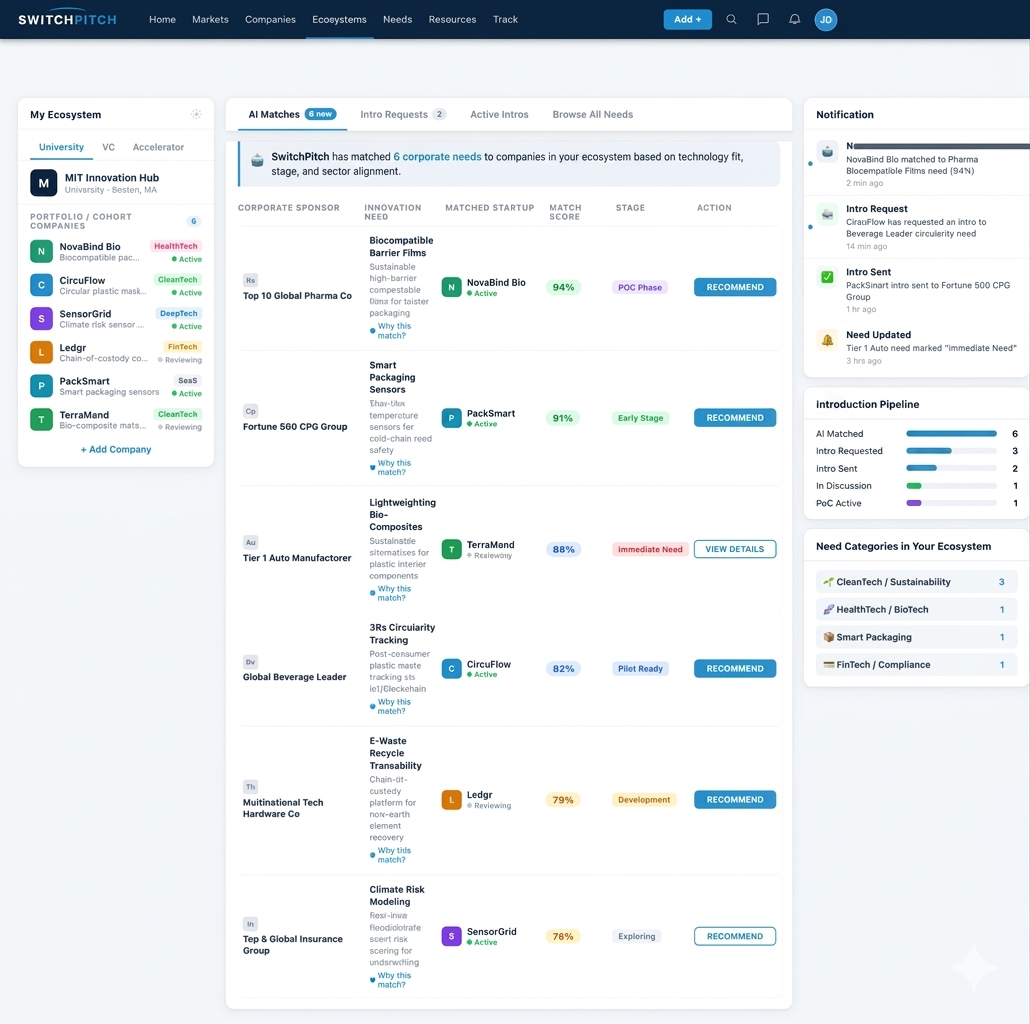
Task: Recommend PackSmart for Fortune 500 CPG
Action: (x=734, y=418)
